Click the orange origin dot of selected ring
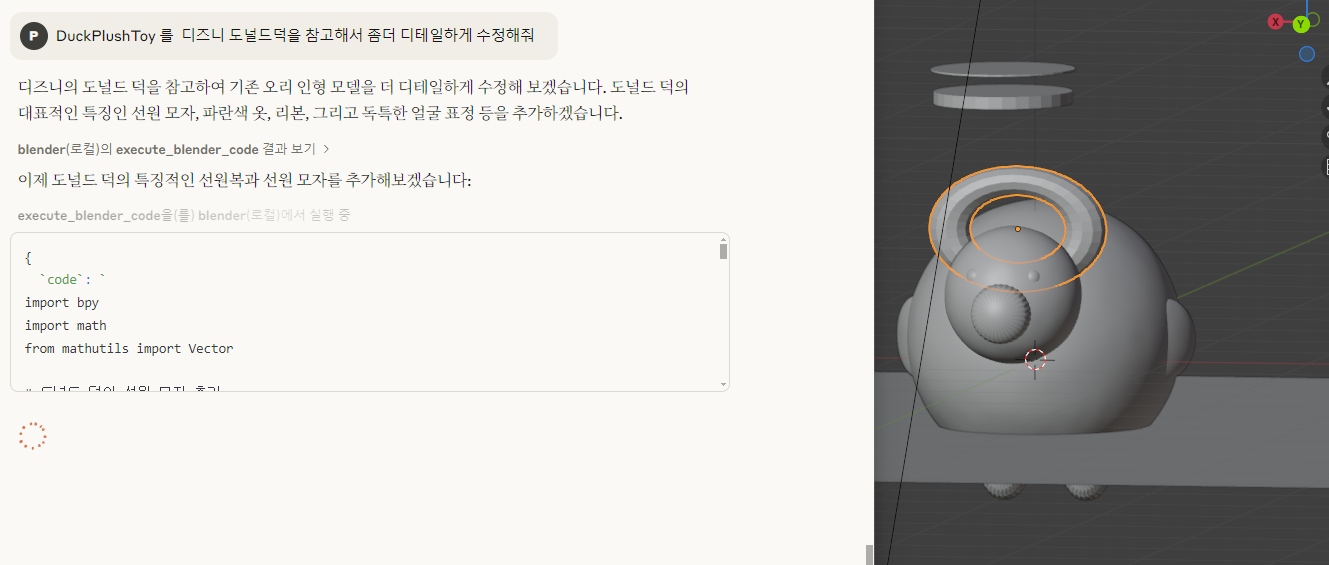This screenshot has height=565, width=1329. pyautogui.click(x=1017, y=229)
